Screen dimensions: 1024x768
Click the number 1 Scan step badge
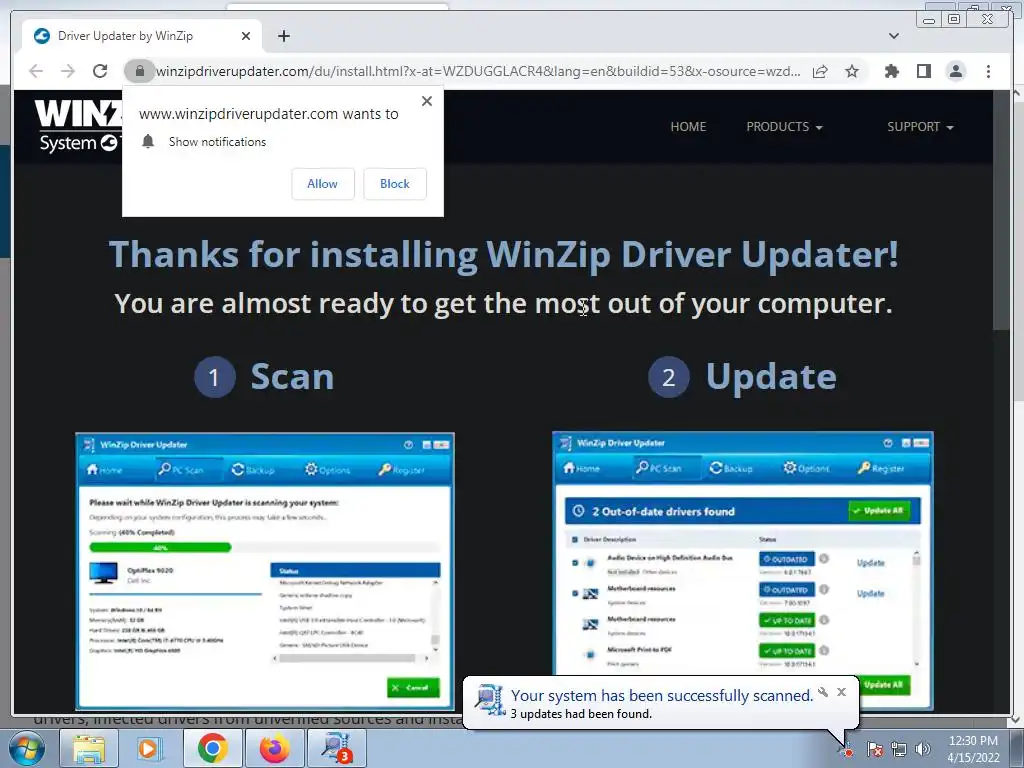(214, 377)
